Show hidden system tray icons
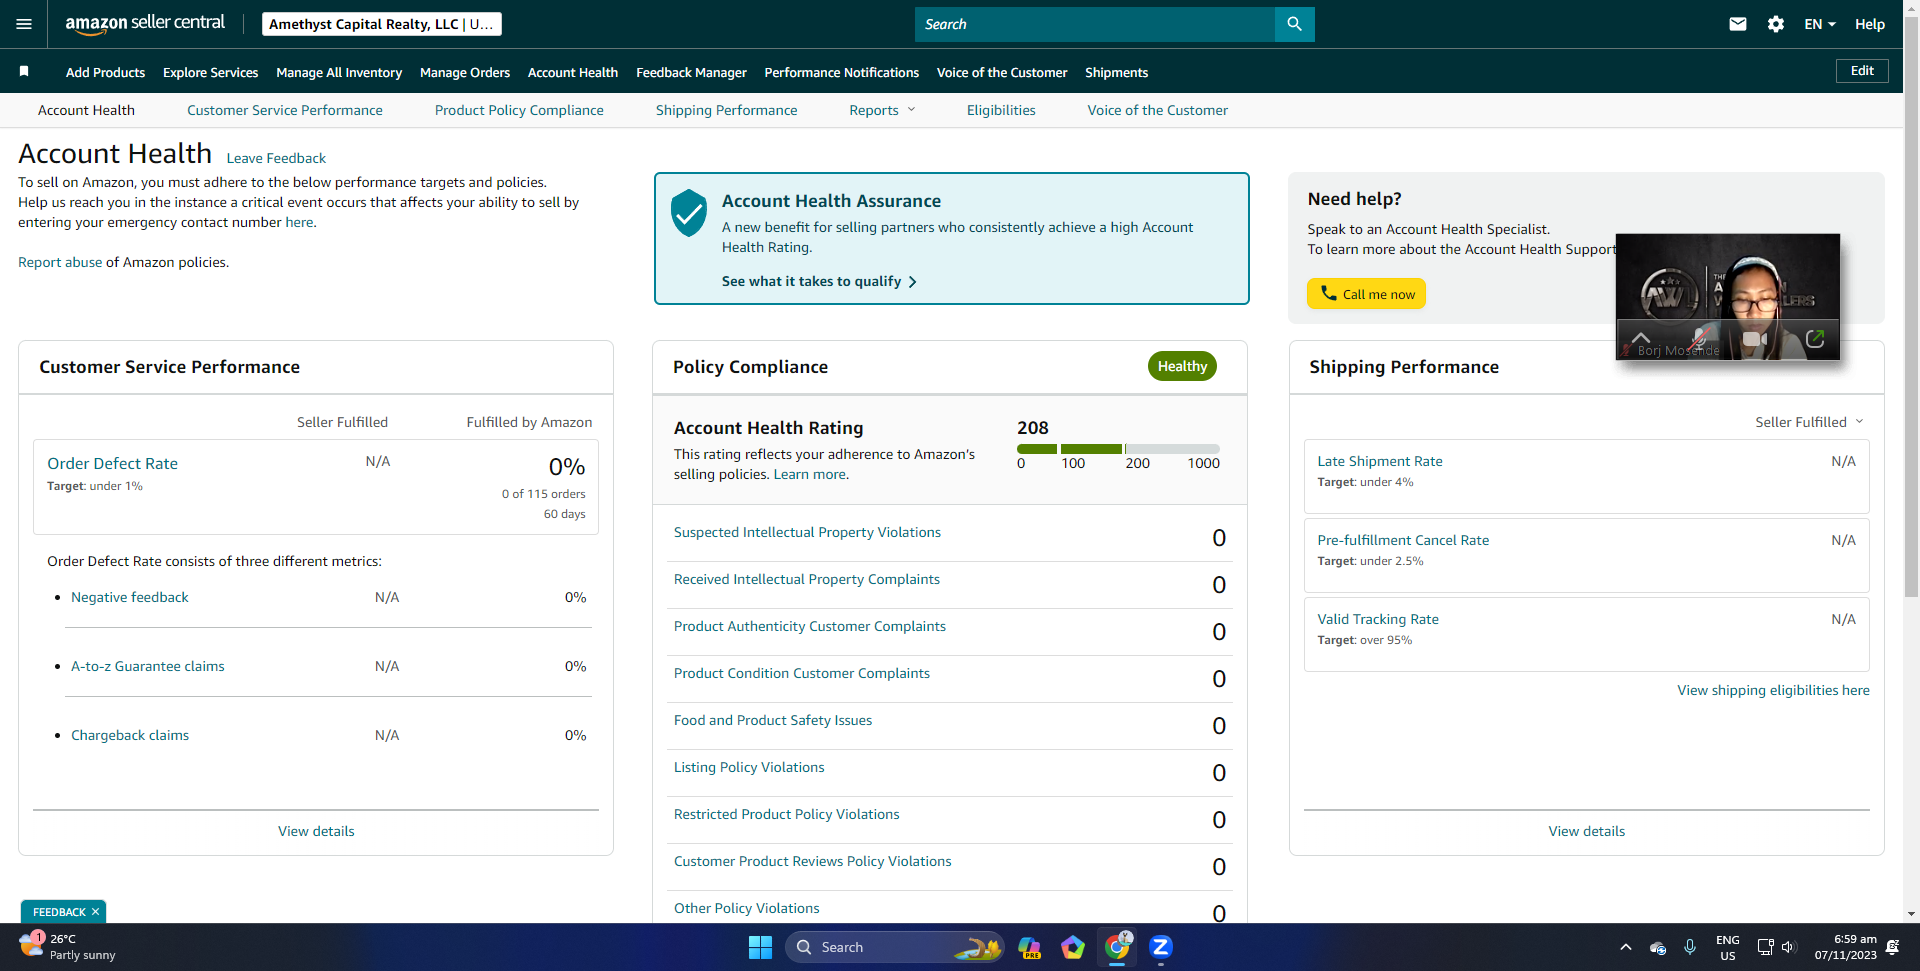 (x=1626, y=947)
